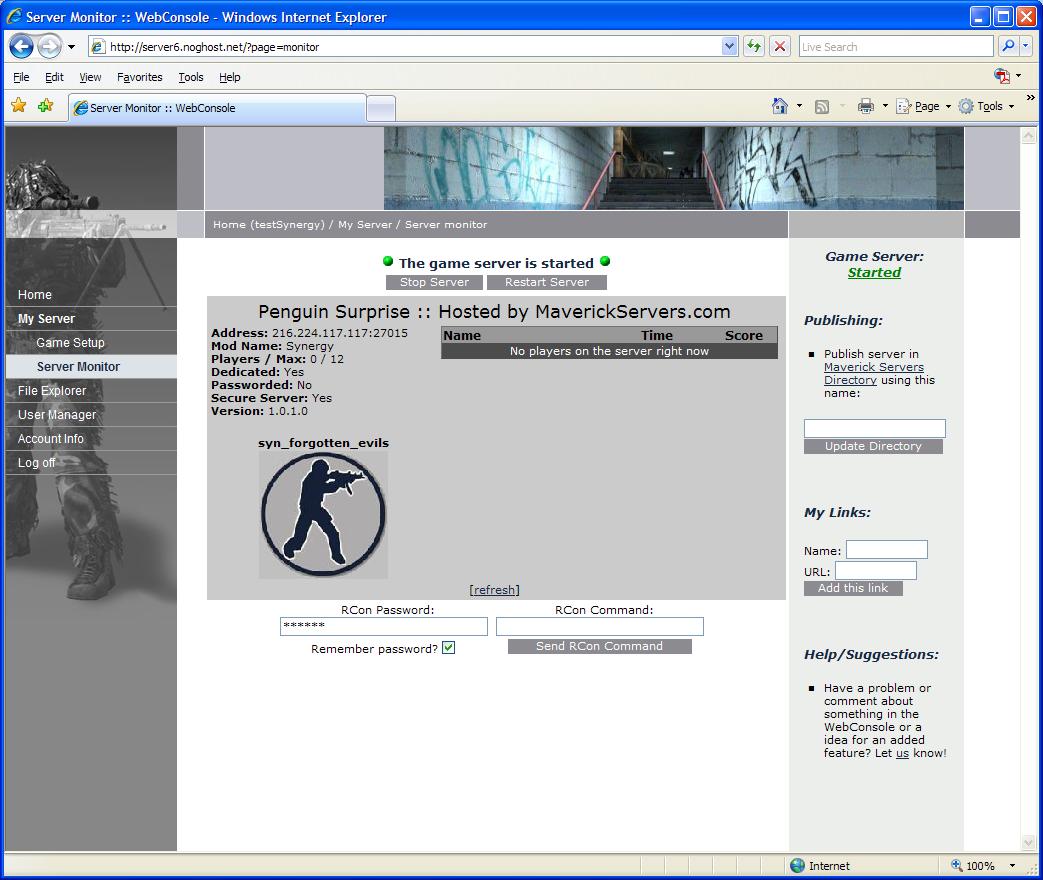Screen dimensions: 1043x880
Task: Open the Favorites menu
Action: point(140,77)
